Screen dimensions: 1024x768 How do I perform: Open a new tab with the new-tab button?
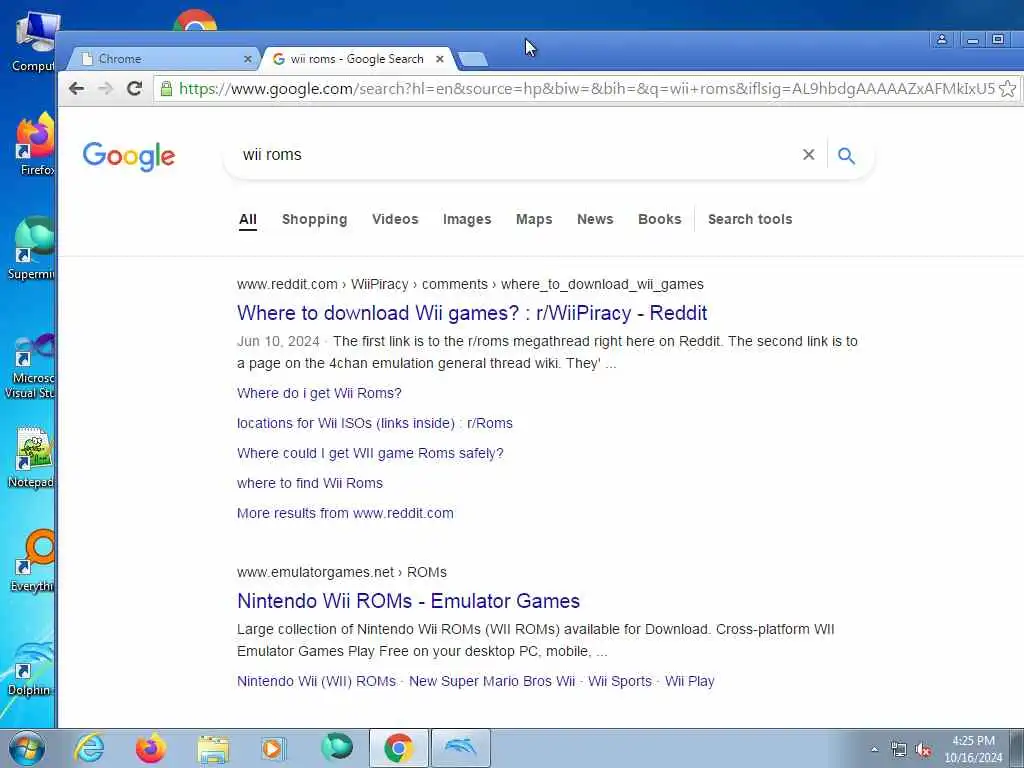pos(472,59)
